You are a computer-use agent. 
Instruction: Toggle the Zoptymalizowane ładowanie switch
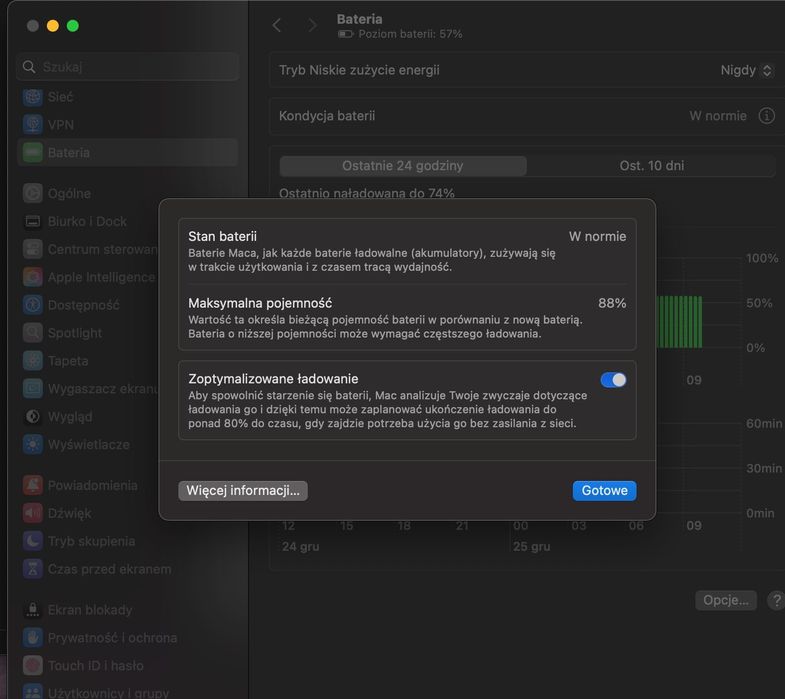click(x=613, y=380)
